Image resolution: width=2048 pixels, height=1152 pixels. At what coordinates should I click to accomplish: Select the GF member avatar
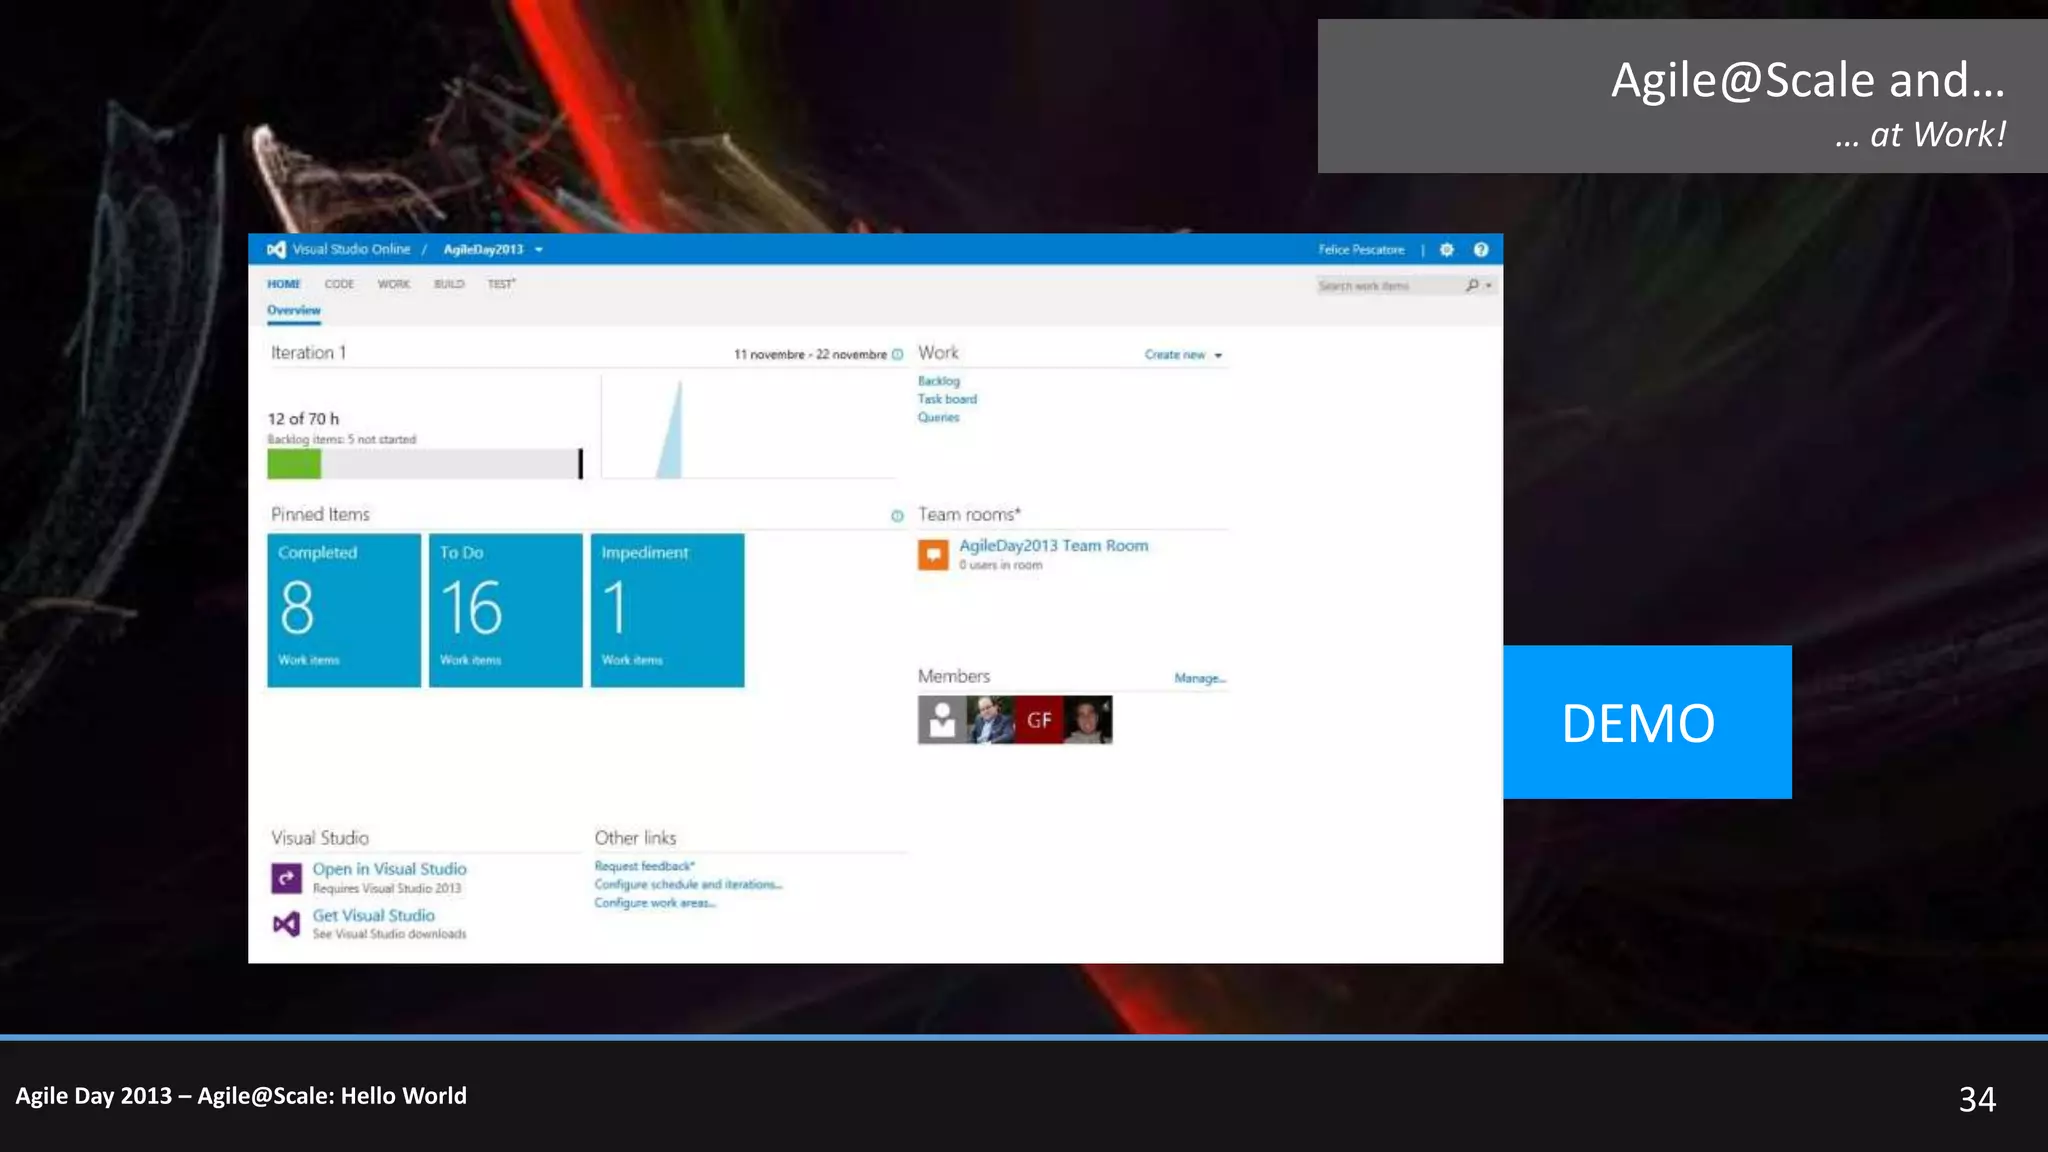1039,720
